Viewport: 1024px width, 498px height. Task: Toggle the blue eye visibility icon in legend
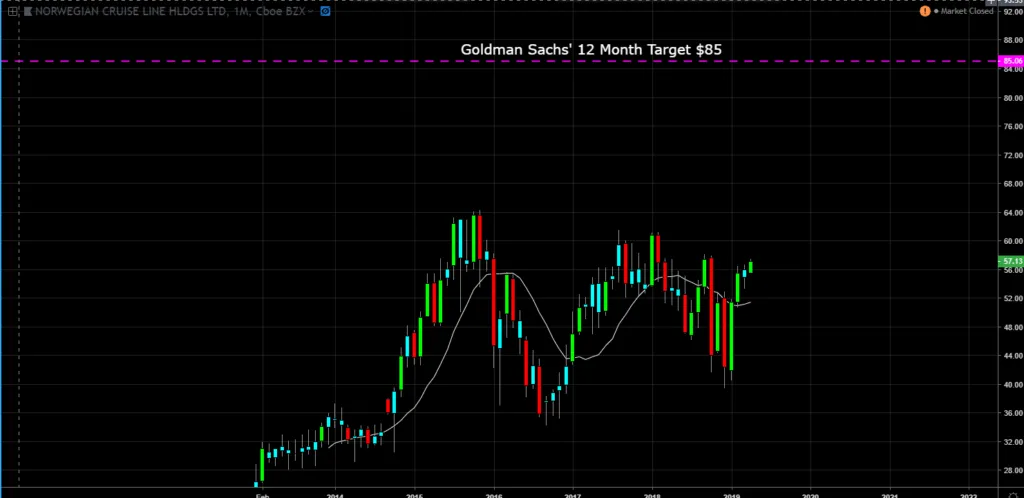coord(325,11)
